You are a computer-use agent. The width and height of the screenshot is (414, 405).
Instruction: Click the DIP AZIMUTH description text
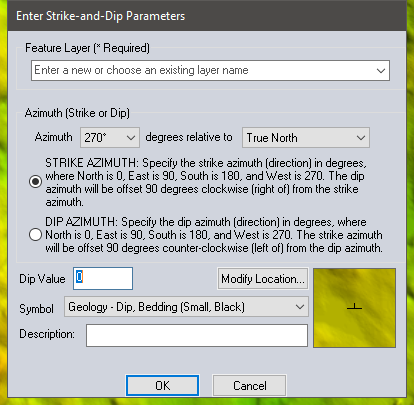click(214, 235)
